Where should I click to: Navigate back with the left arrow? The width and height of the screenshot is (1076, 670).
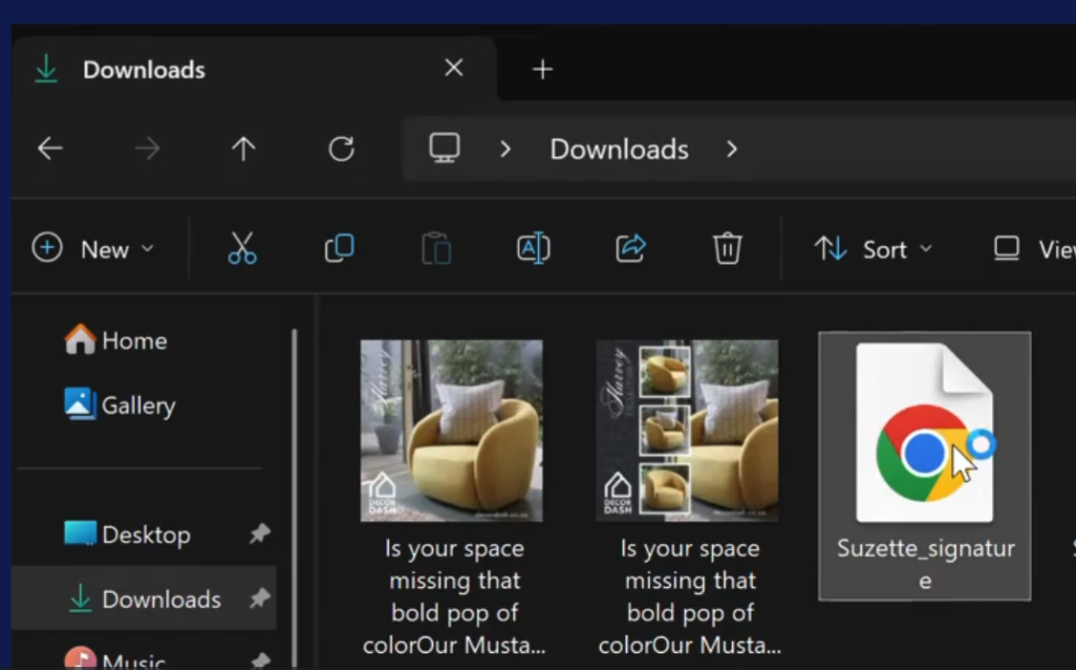50,149
